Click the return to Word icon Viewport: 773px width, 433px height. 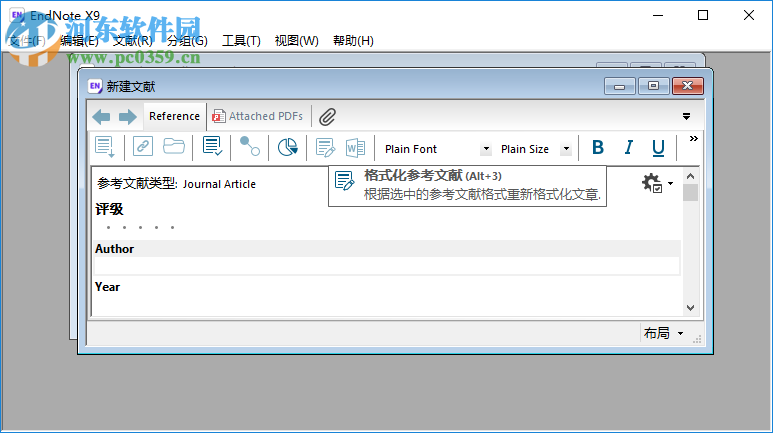[x=355, y=147]
